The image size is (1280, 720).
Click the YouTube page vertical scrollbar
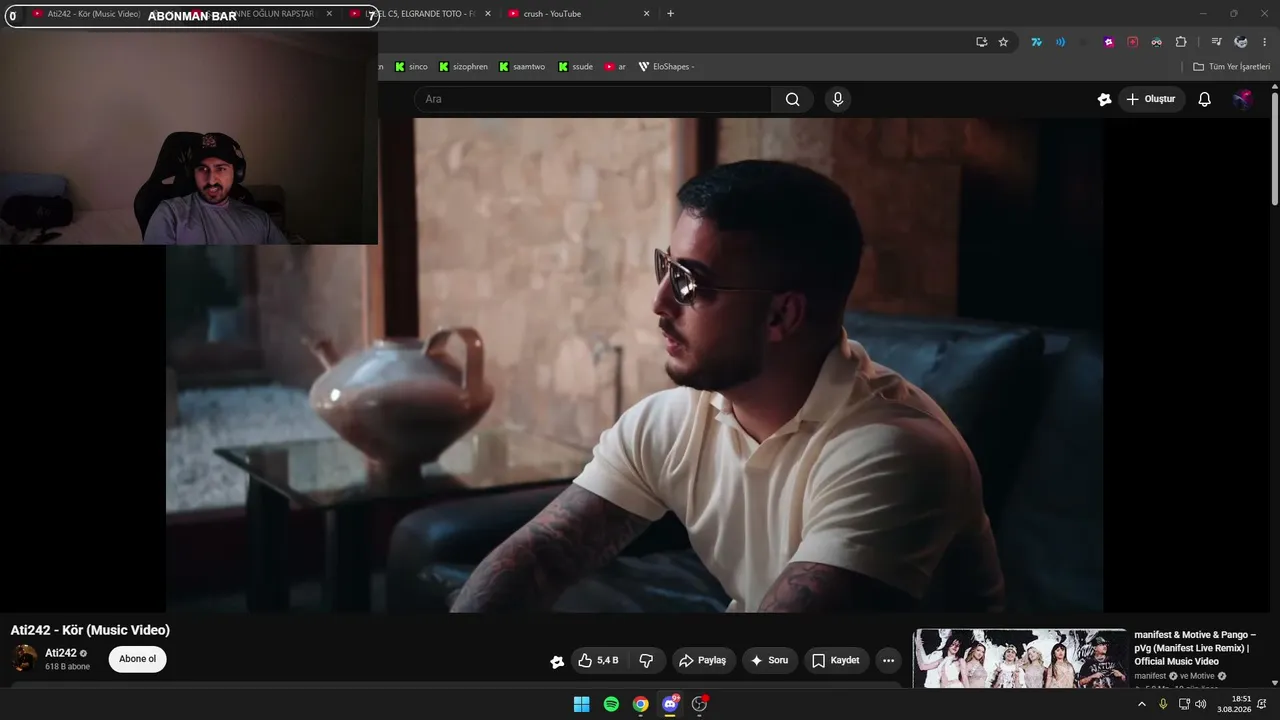(x=1274, y=150)
